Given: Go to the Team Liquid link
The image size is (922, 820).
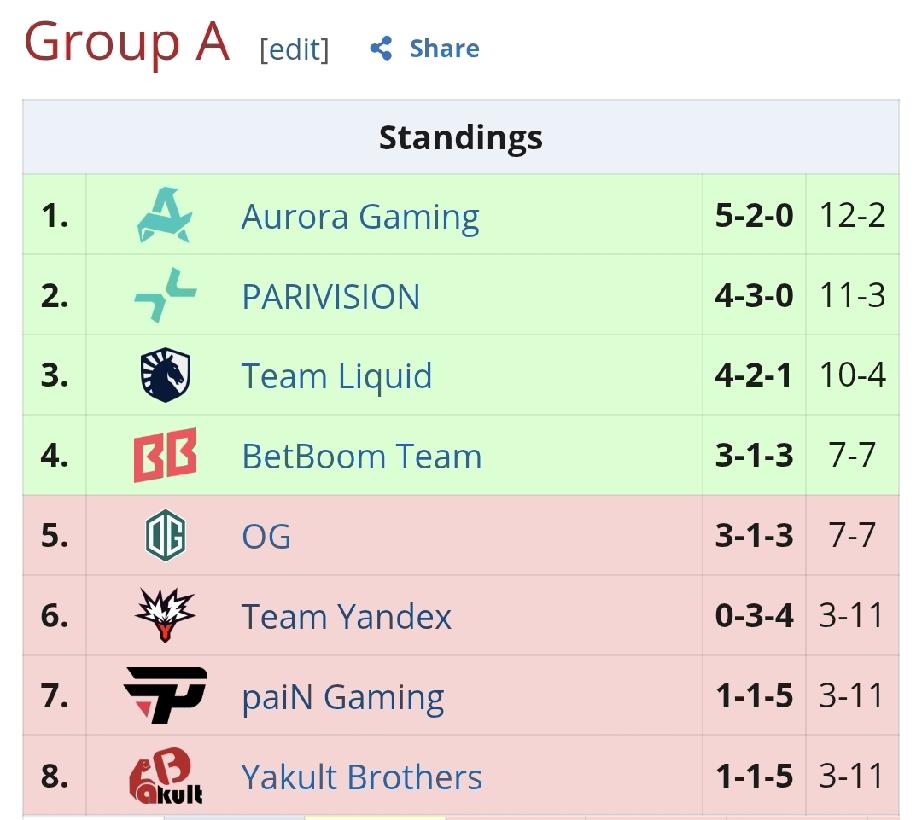Looking at the screenshot, I should pyautogui.click(x=337, y=377).
